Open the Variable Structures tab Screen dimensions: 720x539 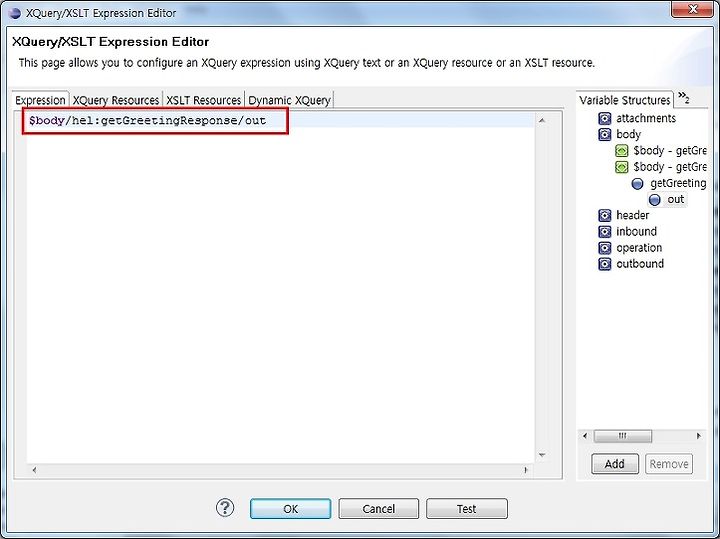pyautogui.click(x=624, y=100)
